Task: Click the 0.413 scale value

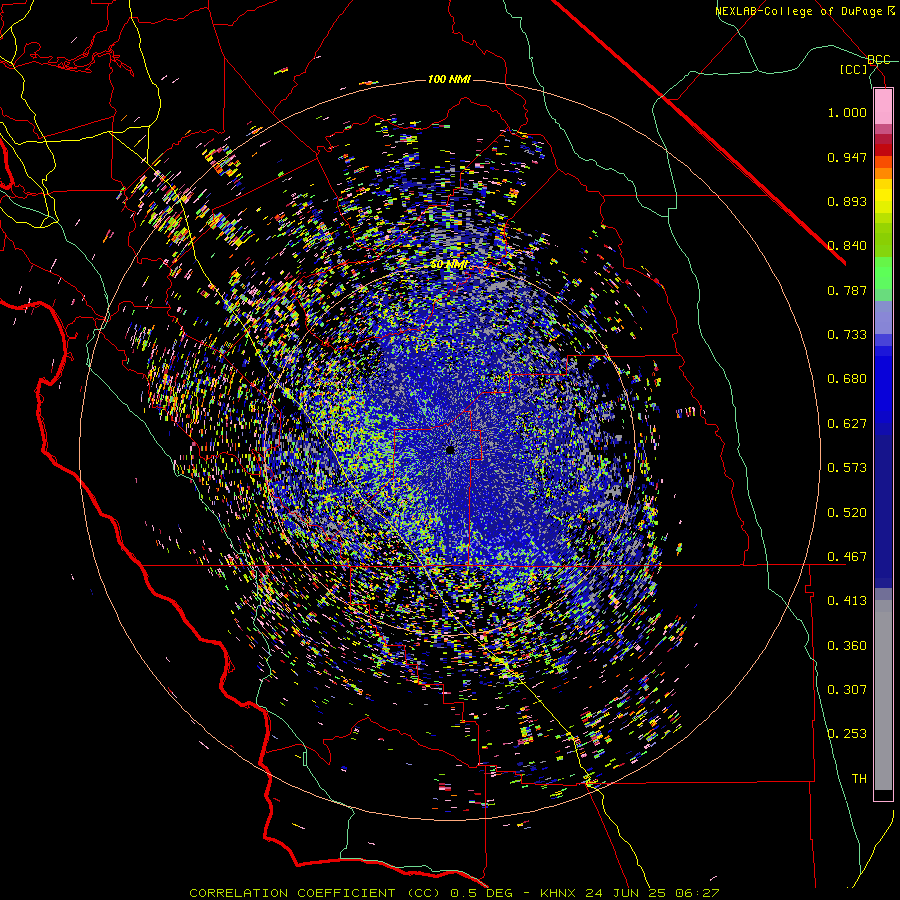Action: 847,601
